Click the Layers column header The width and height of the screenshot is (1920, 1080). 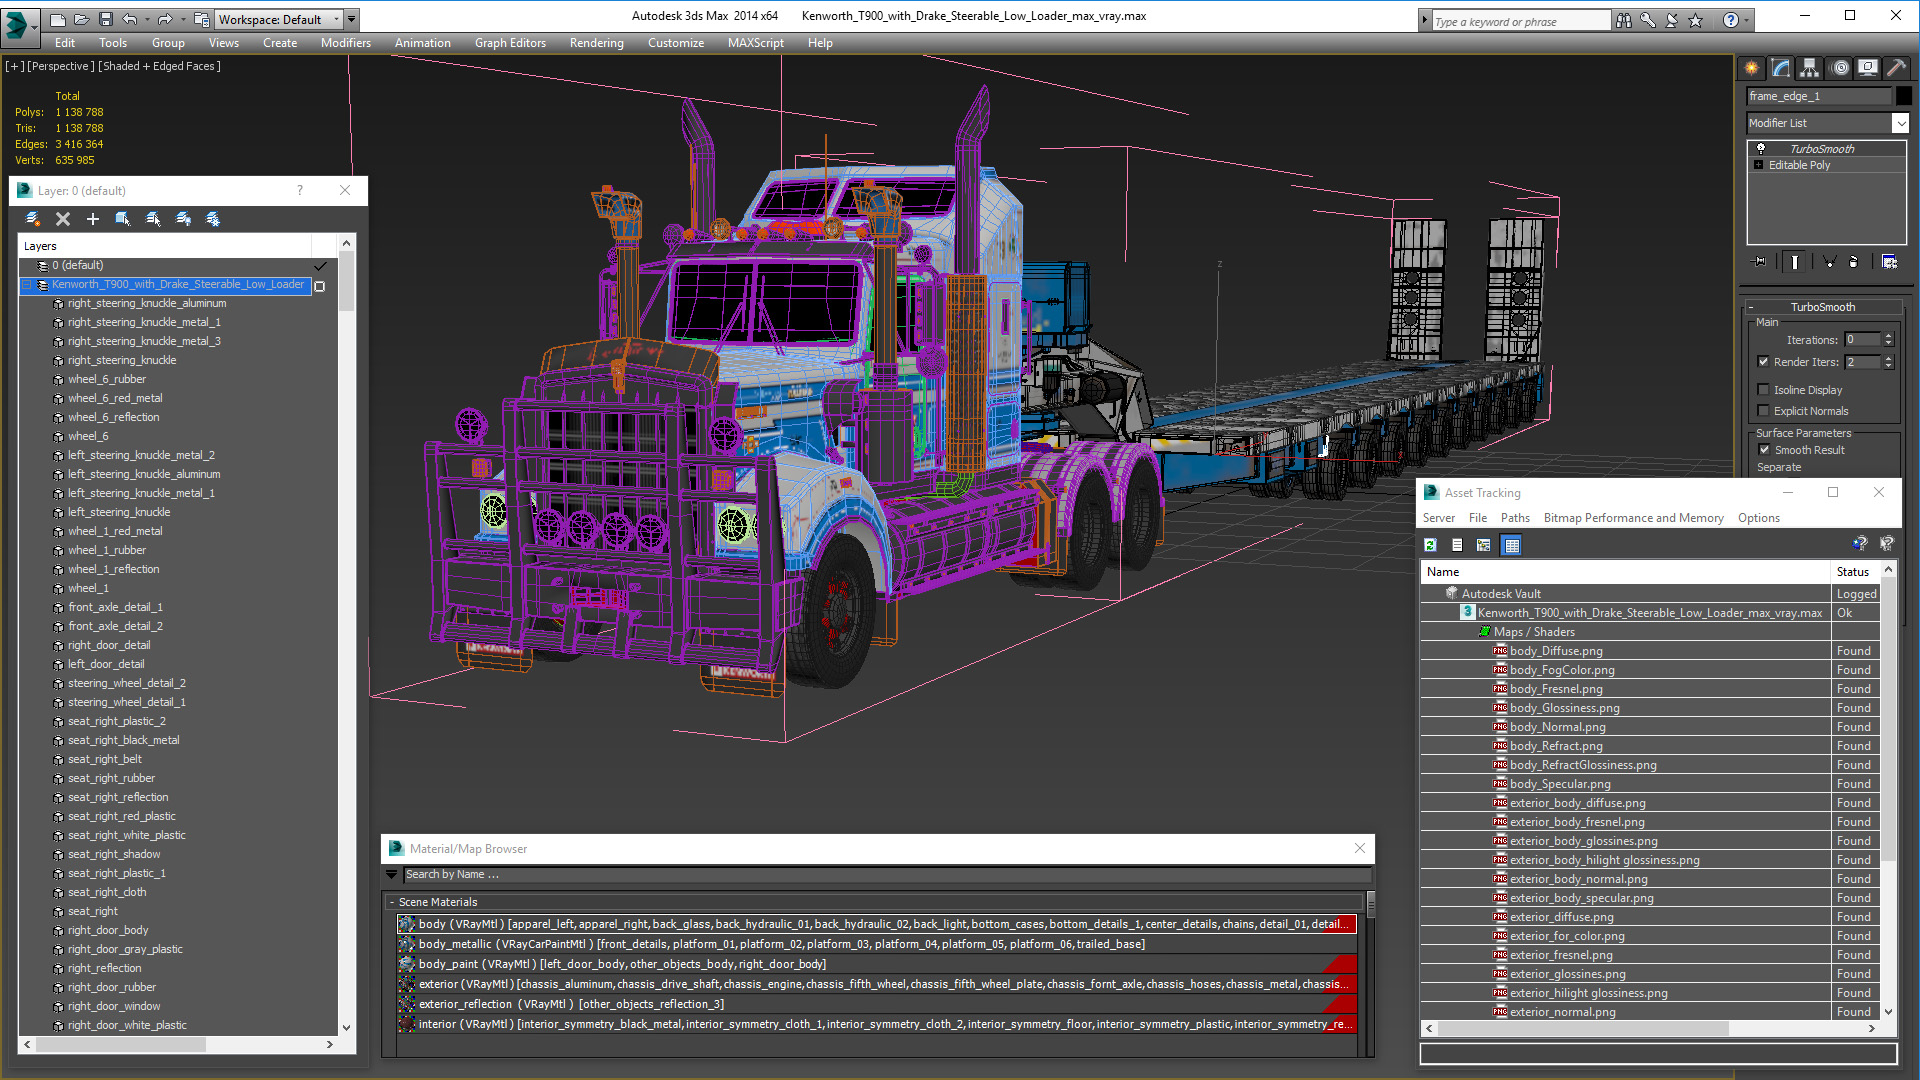click(165, 246)
